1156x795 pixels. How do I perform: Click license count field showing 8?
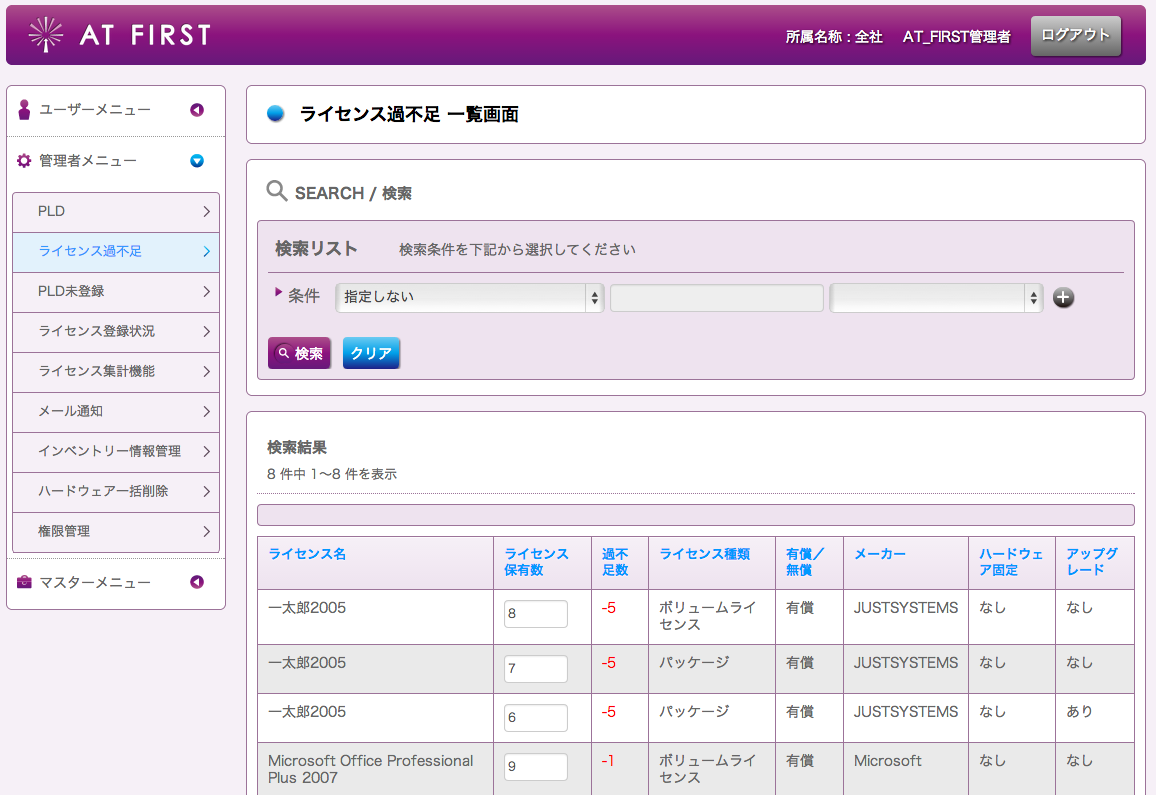(x=536, y=614)
